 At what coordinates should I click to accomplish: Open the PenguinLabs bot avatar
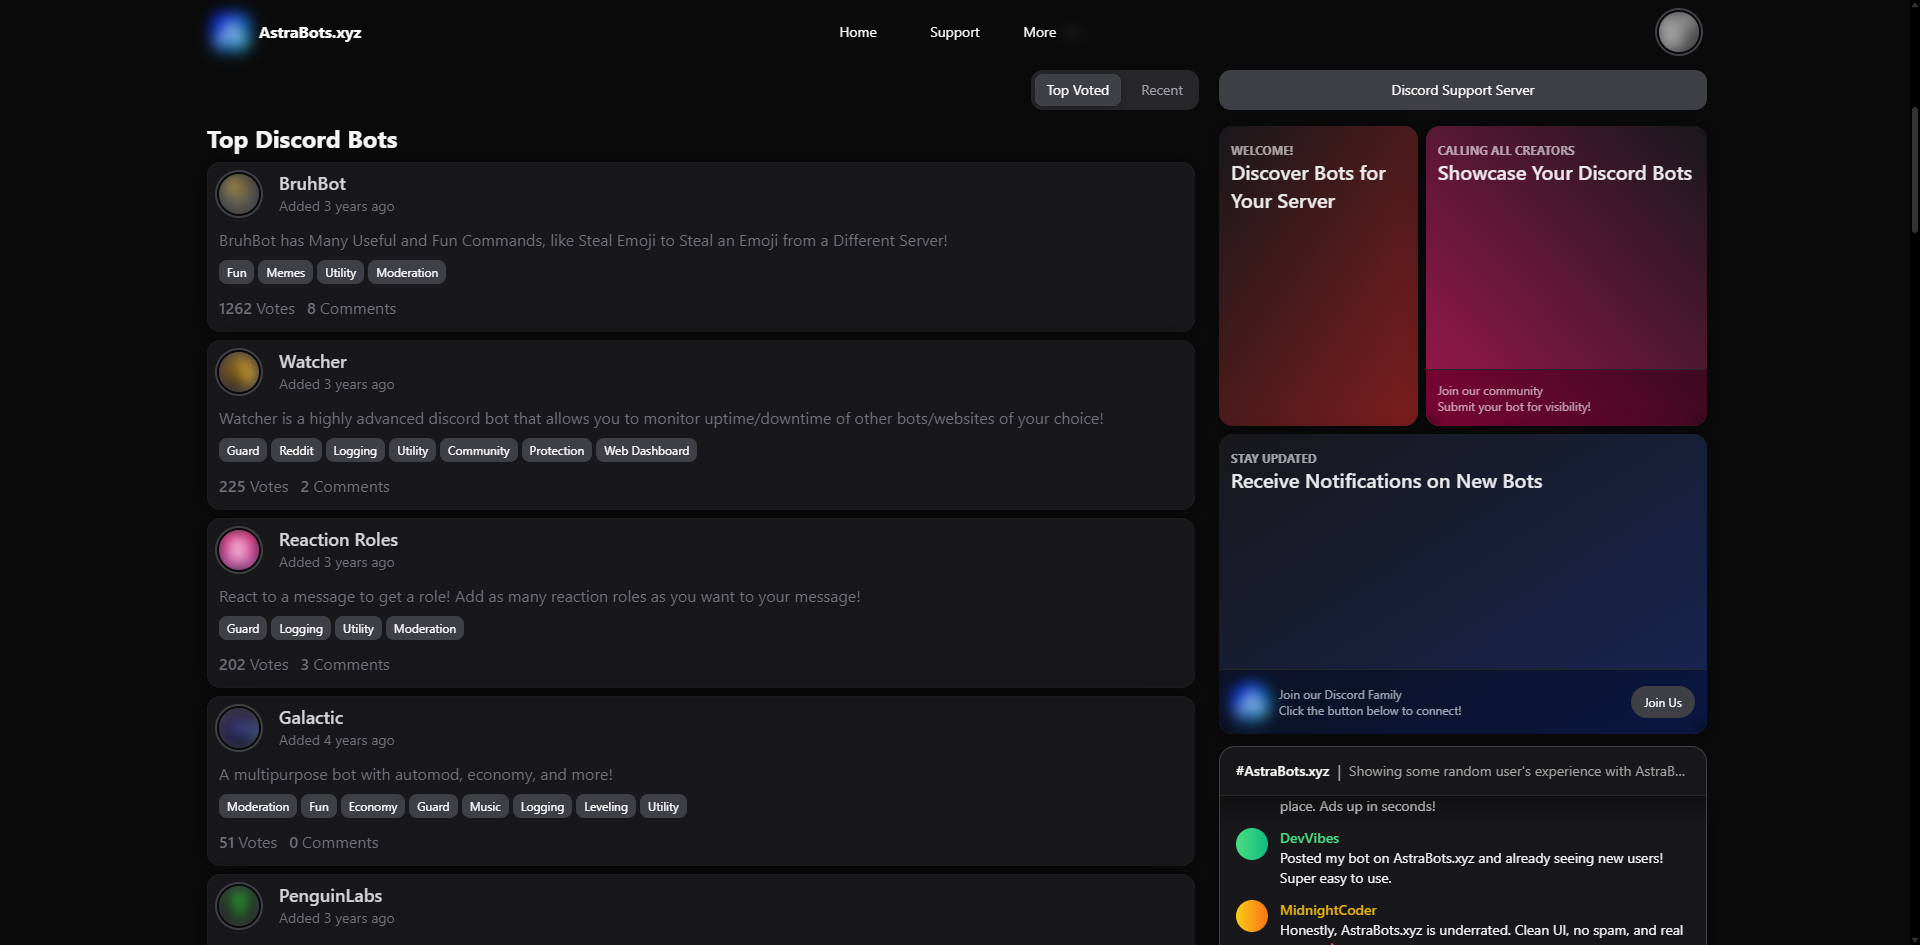[x=239, y=906]
